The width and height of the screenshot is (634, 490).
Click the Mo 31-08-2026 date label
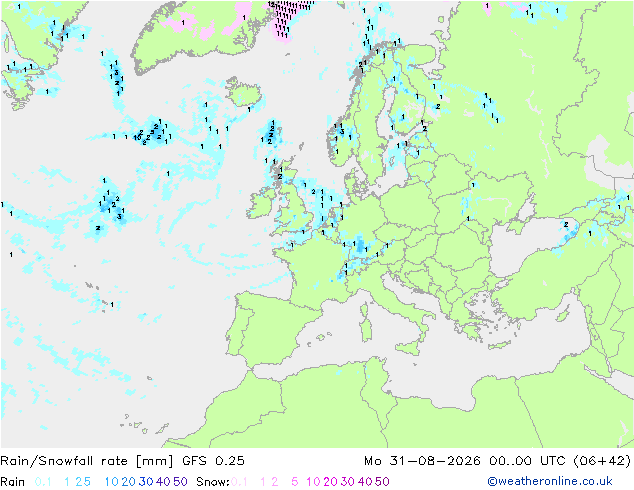pyautogui.click(x=423, y=461)
